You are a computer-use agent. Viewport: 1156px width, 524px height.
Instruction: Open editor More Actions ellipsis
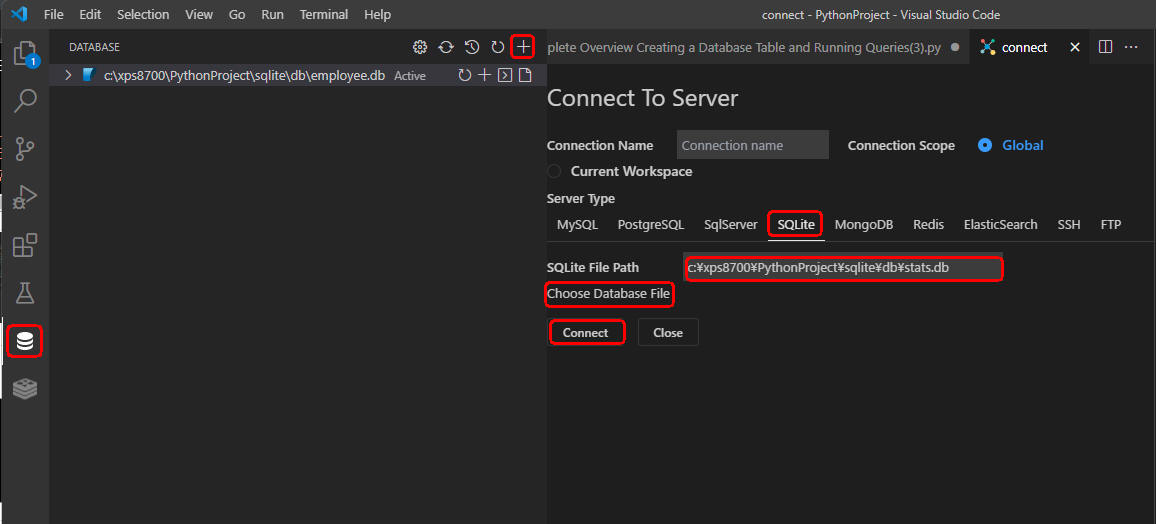pos(1131,47)
